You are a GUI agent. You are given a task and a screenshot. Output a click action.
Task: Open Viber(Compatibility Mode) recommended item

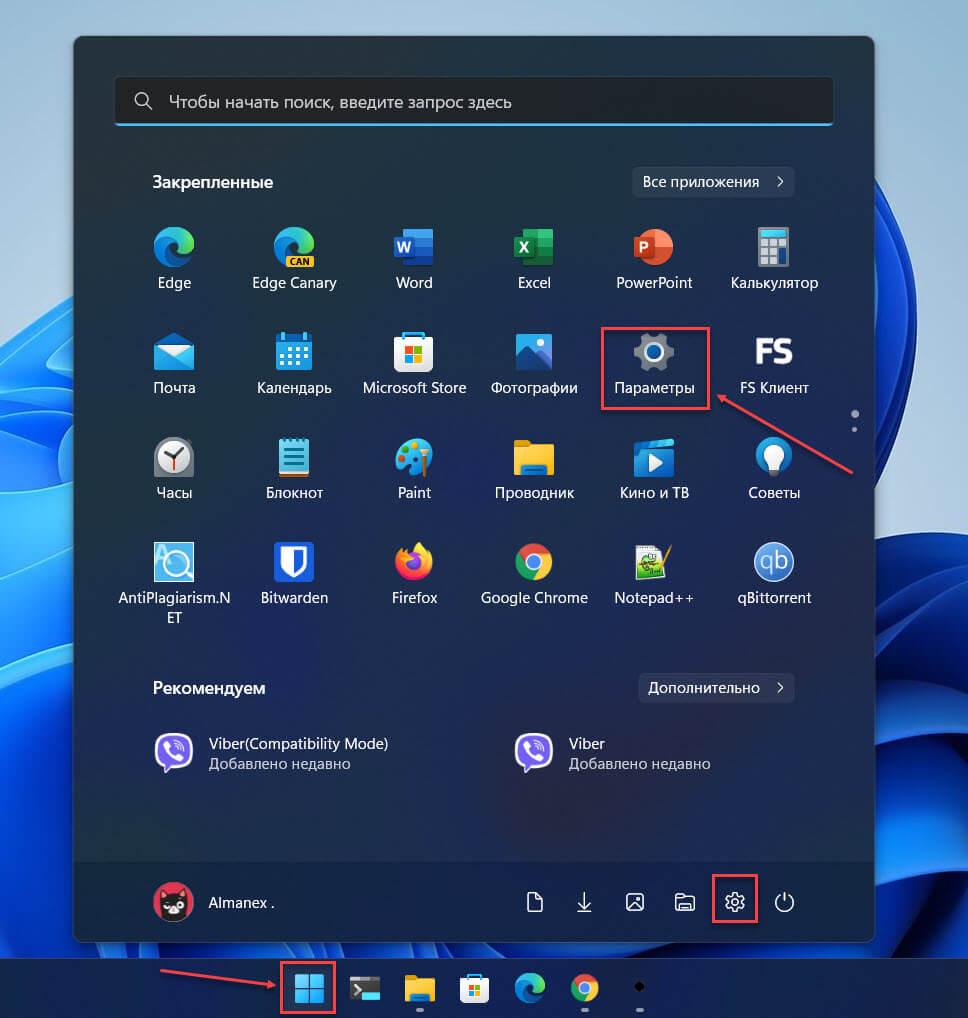tap(271, 753)
